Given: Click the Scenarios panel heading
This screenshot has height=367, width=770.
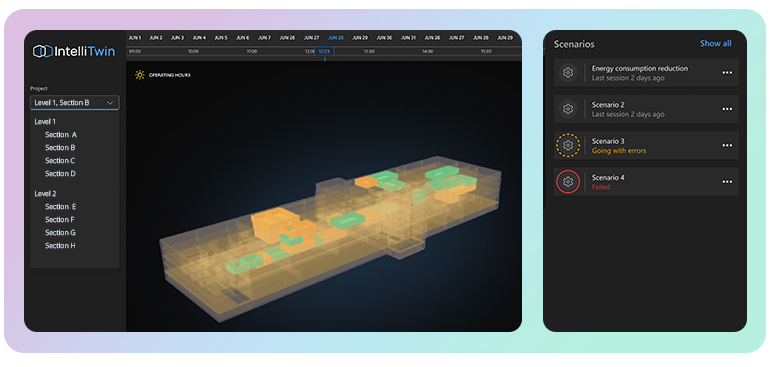Looking at the screenshot, I should point(574,44).
